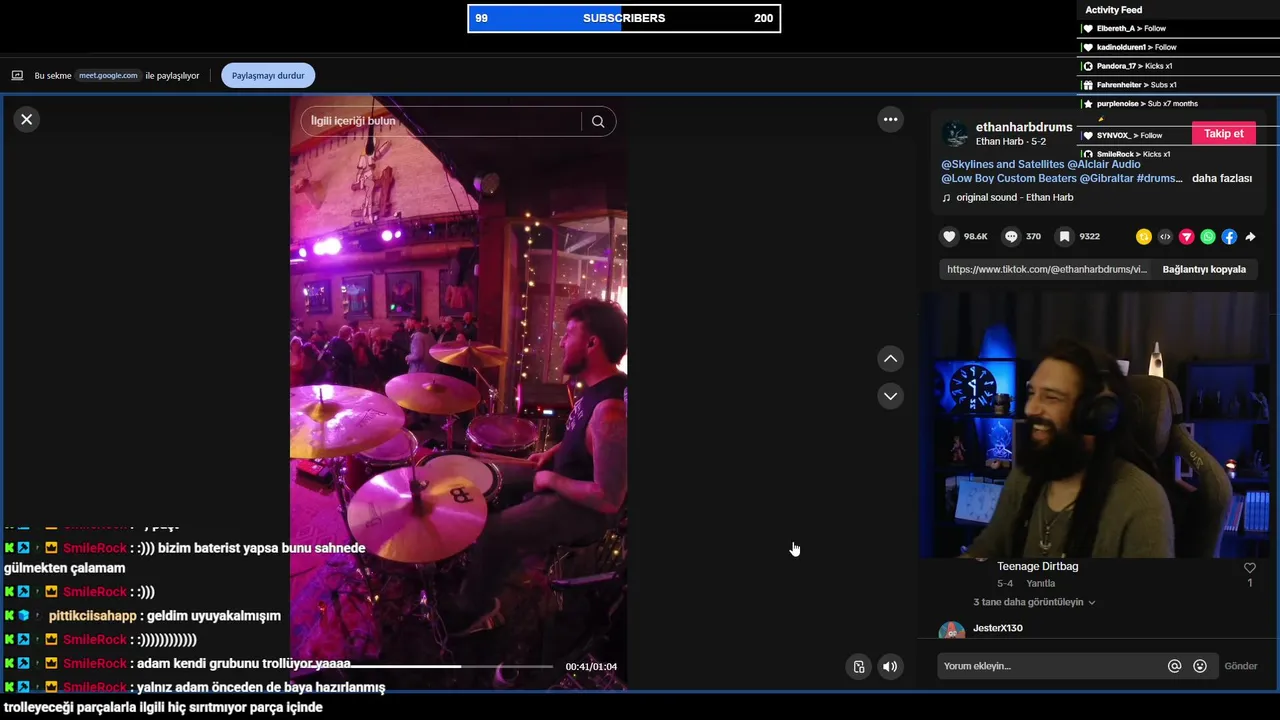
Task: Mute the video with speaker icon
Action: click(890, 666)
